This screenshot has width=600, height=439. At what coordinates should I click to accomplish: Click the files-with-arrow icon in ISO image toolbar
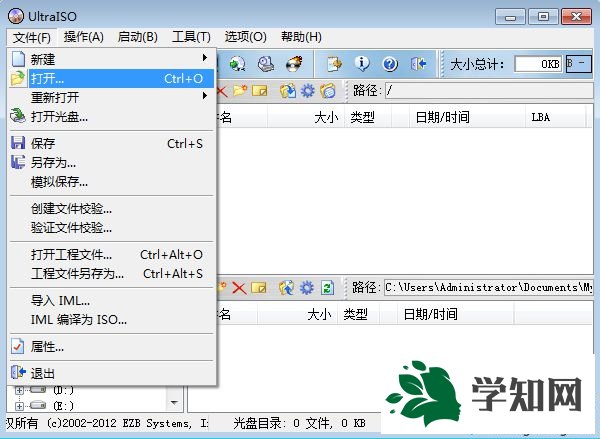pos(288,91)
